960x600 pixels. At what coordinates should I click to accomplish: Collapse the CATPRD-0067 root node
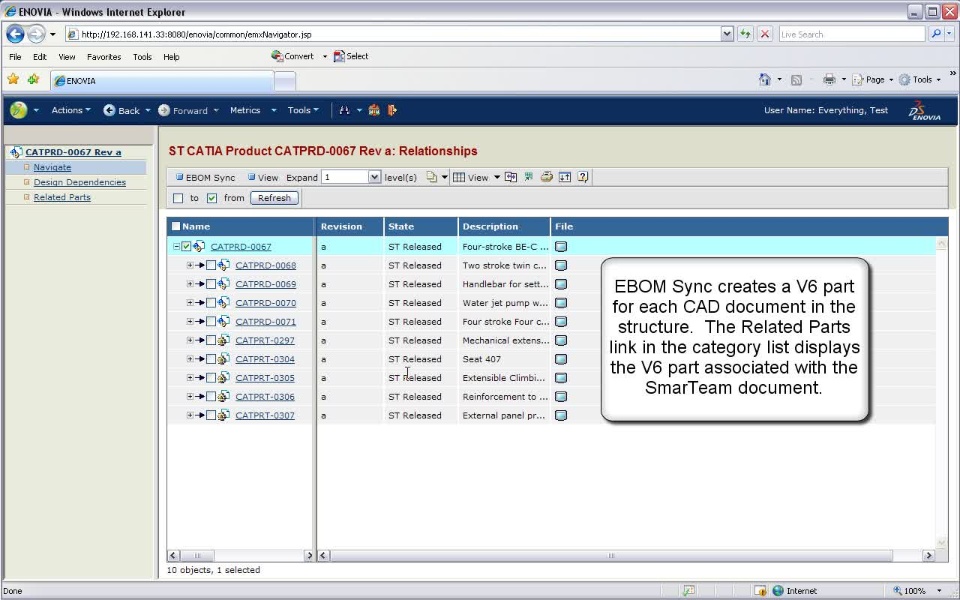[x=176, y=247]
